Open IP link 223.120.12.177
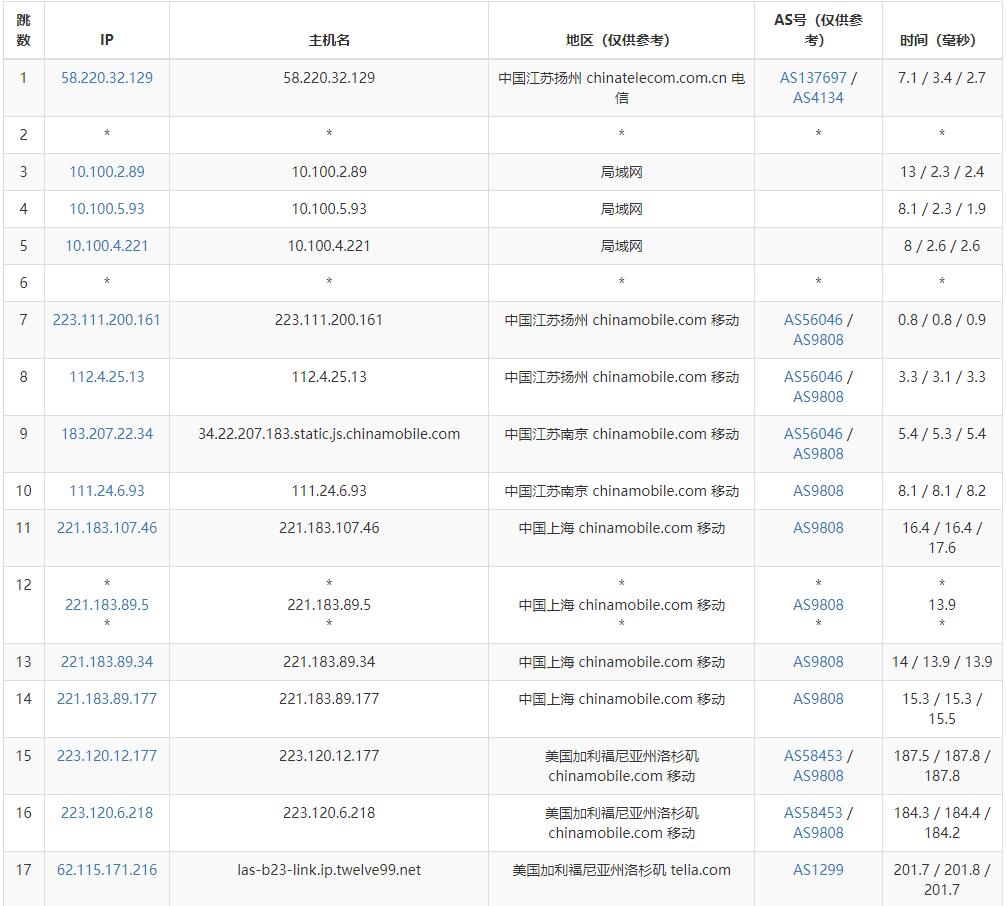Image resolution: width=1007 pixels, height=906 pixels. click(107, 756)
